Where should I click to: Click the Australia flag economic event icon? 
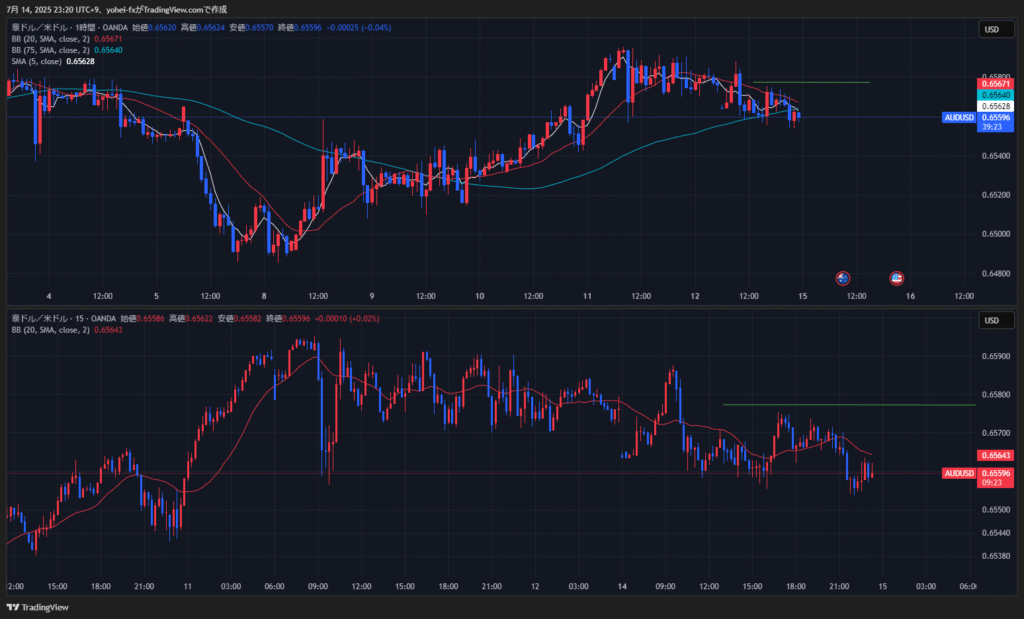[x=843, y=277]
